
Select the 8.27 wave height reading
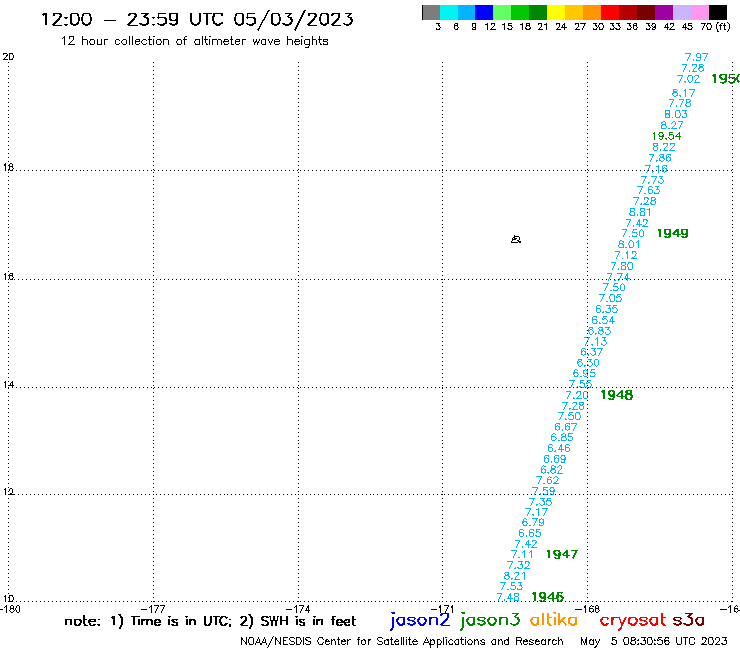point(672,125)
